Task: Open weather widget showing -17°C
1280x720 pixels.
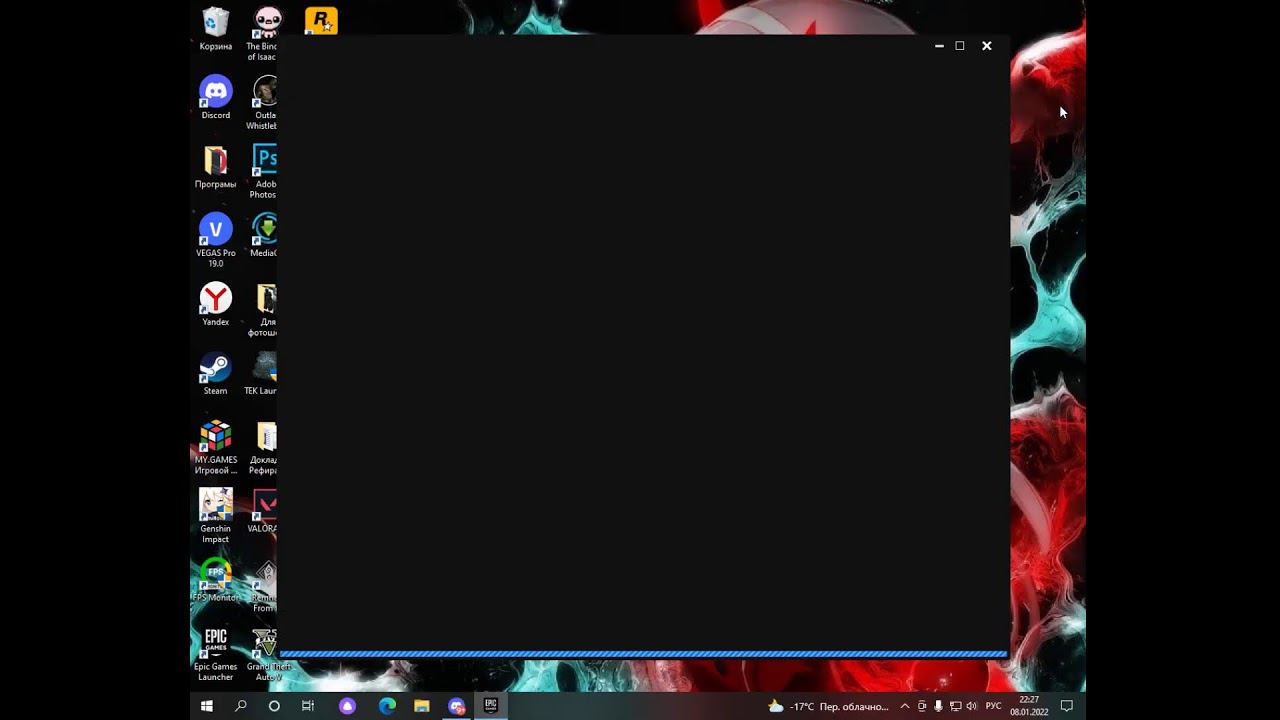Action: click(x=828, y=706)
